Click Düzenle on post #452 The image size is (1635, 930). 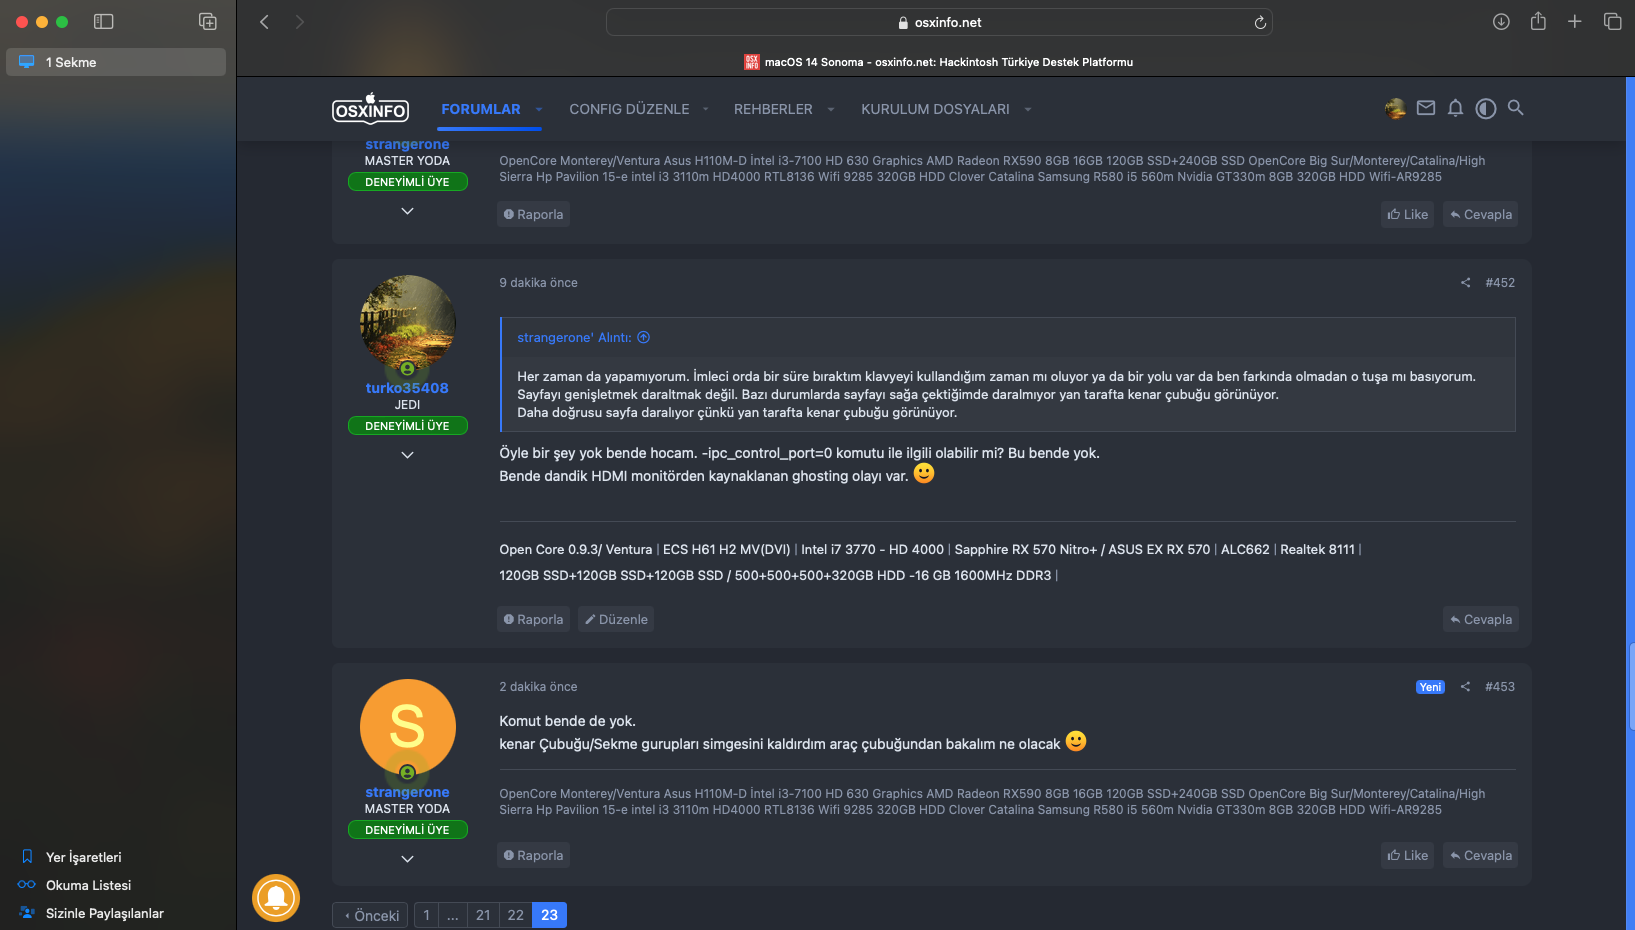[616, 620]
